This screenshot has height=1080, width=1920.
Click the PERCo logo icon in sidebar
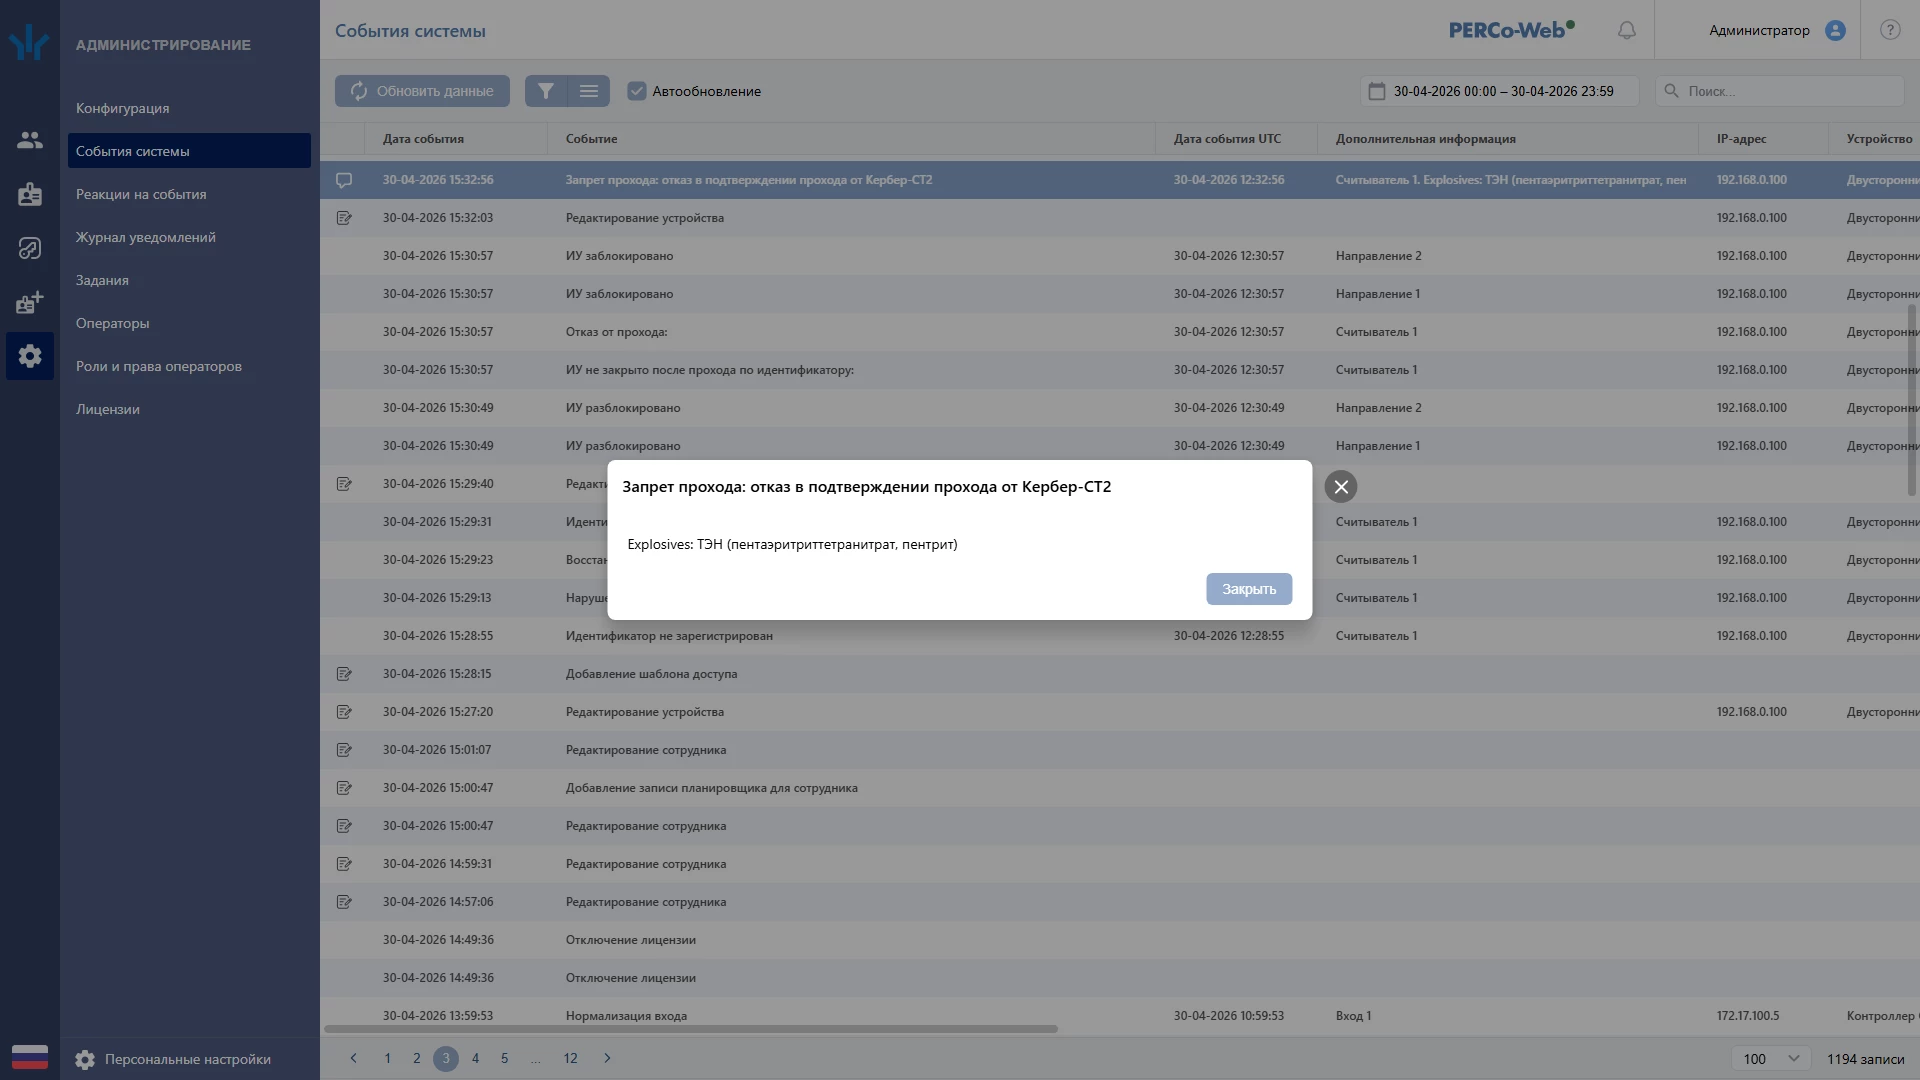[x=29, y=43]
